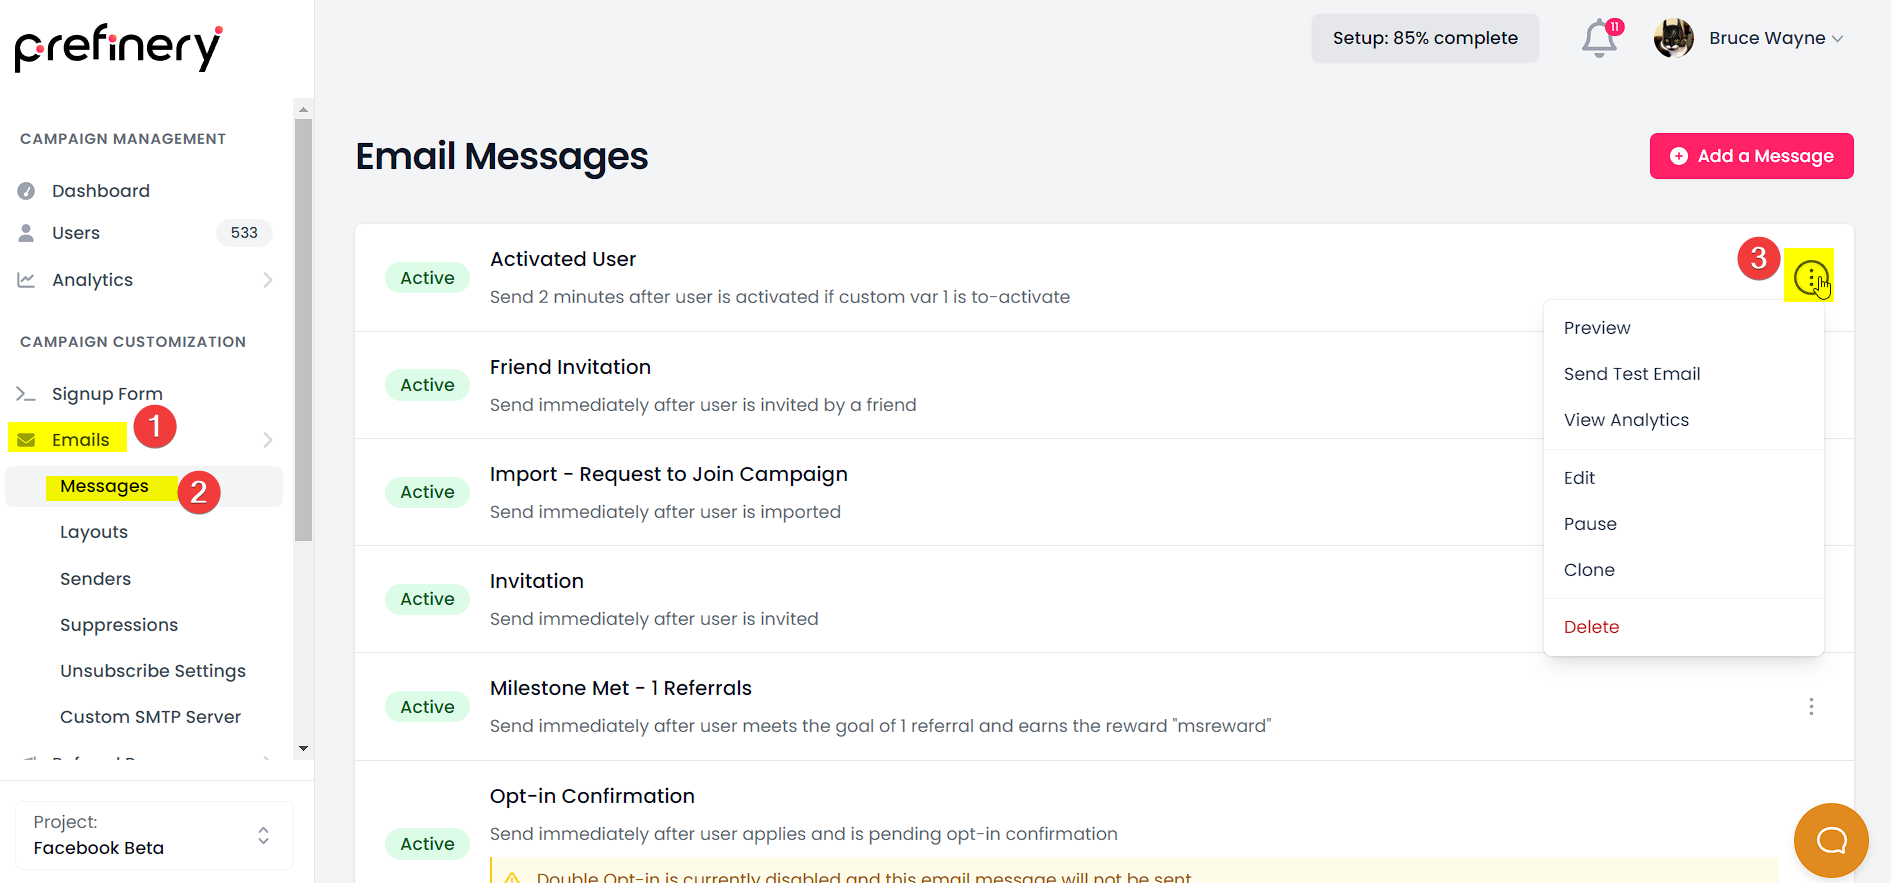The image size is (1891, 883).
Task: Open the Activated User message title
Action: 563,259
